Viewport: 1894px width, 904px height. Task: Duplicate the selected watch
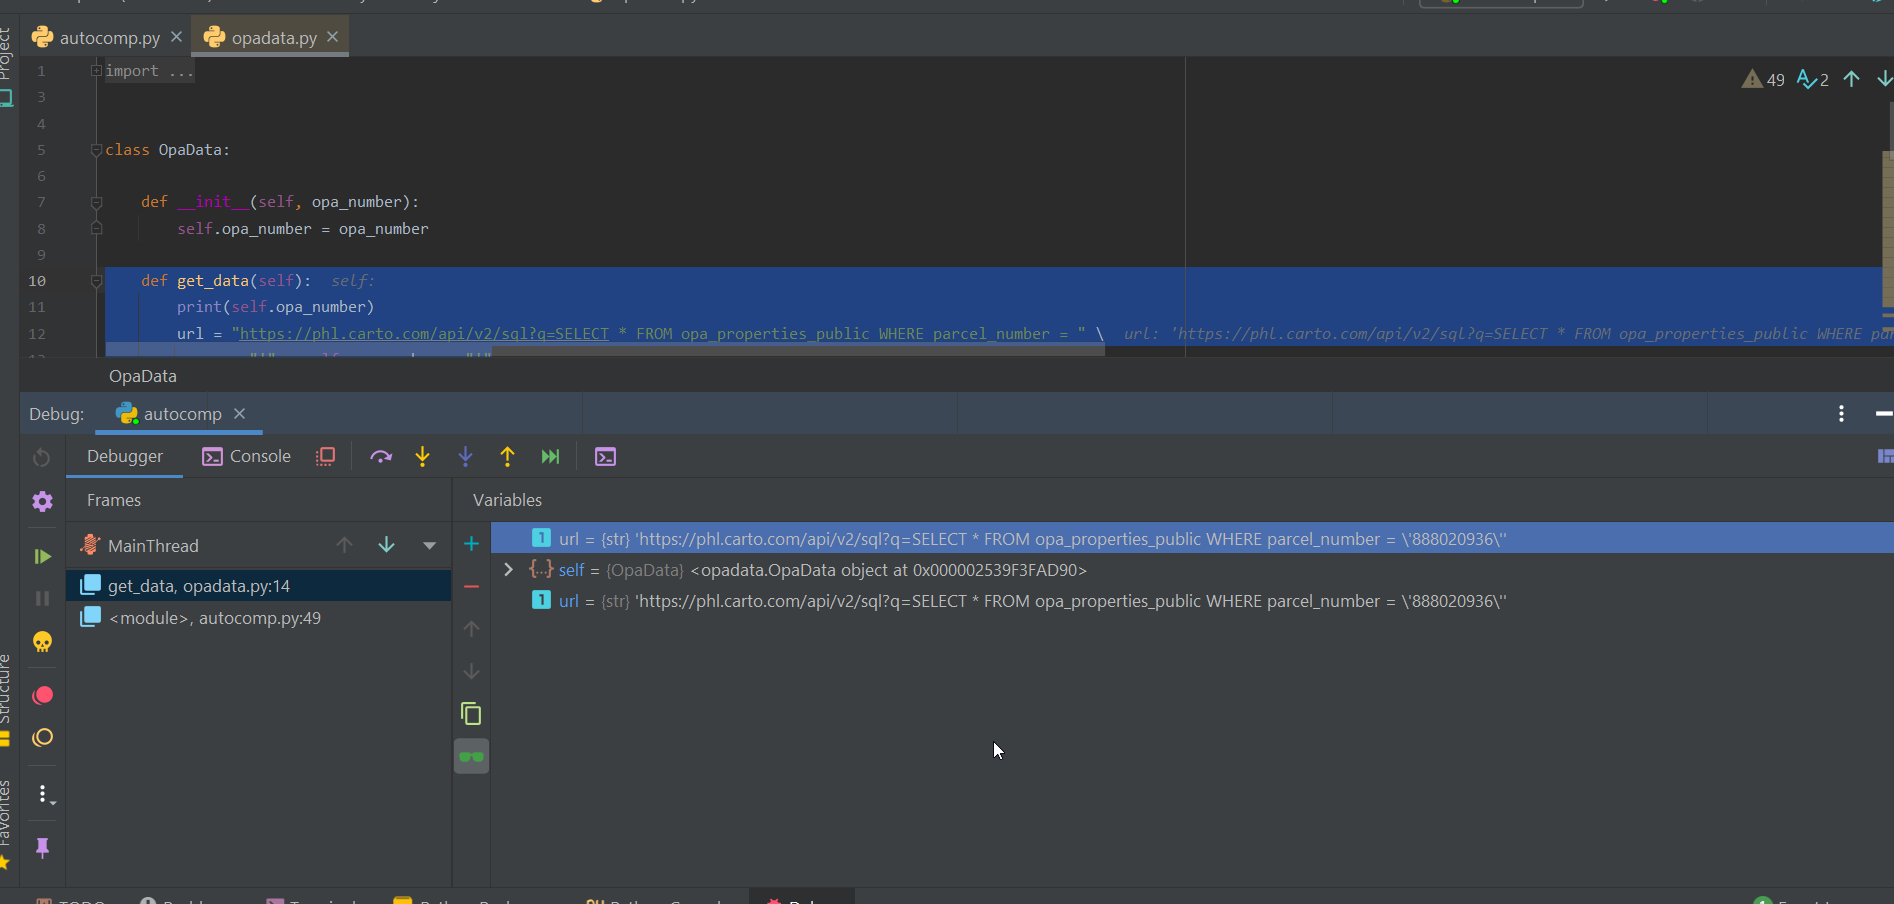point(471,714)
